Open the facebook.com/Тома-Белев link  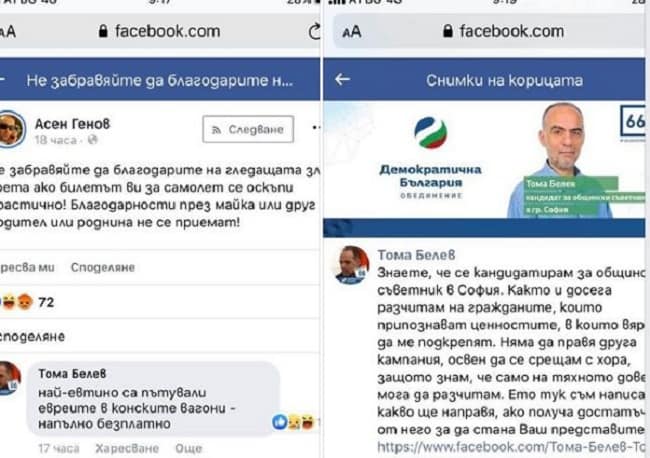point(511,447)
